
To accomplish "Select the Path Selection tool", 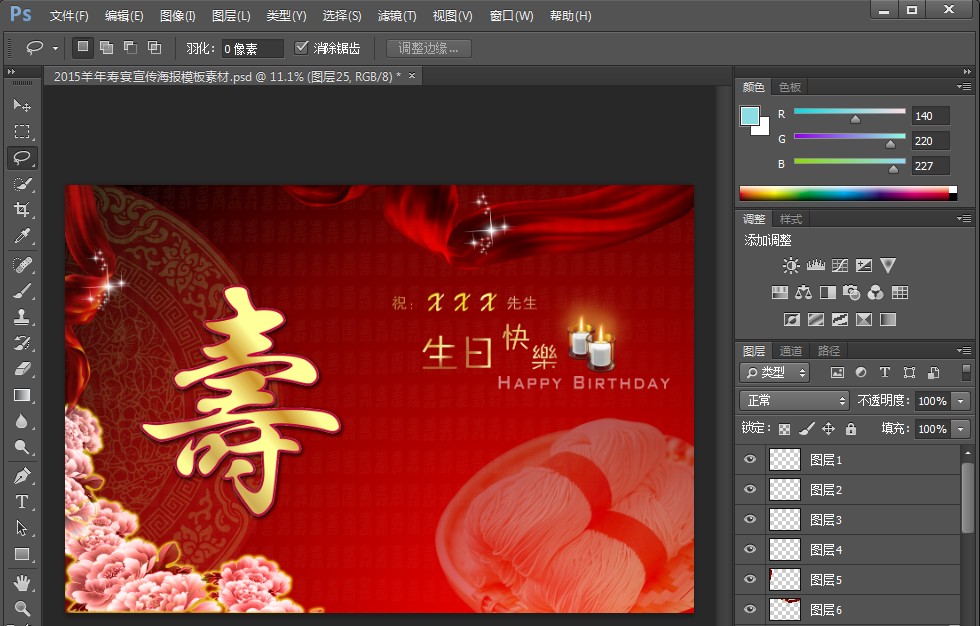I will pos(22,528).
